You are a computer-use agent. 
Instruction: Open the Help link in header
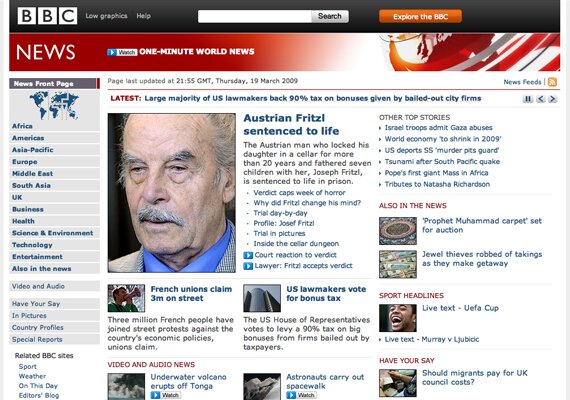[144, 16]
